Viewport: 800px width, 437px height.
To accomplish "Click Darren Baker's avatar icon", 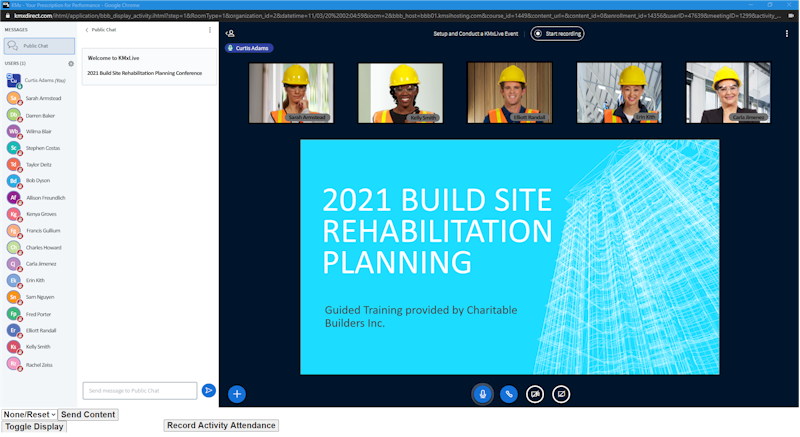I will (x=14, y=115).
